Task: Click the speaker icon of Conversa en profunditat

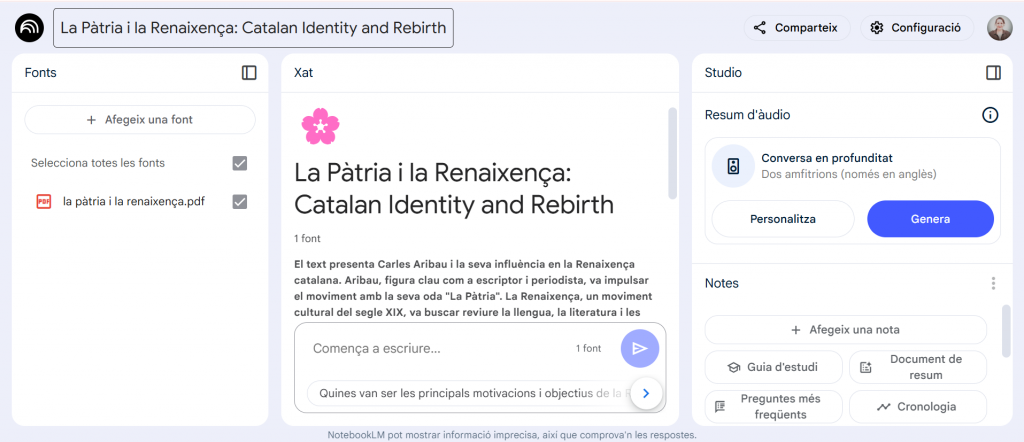Action: (x=733, y=166)
